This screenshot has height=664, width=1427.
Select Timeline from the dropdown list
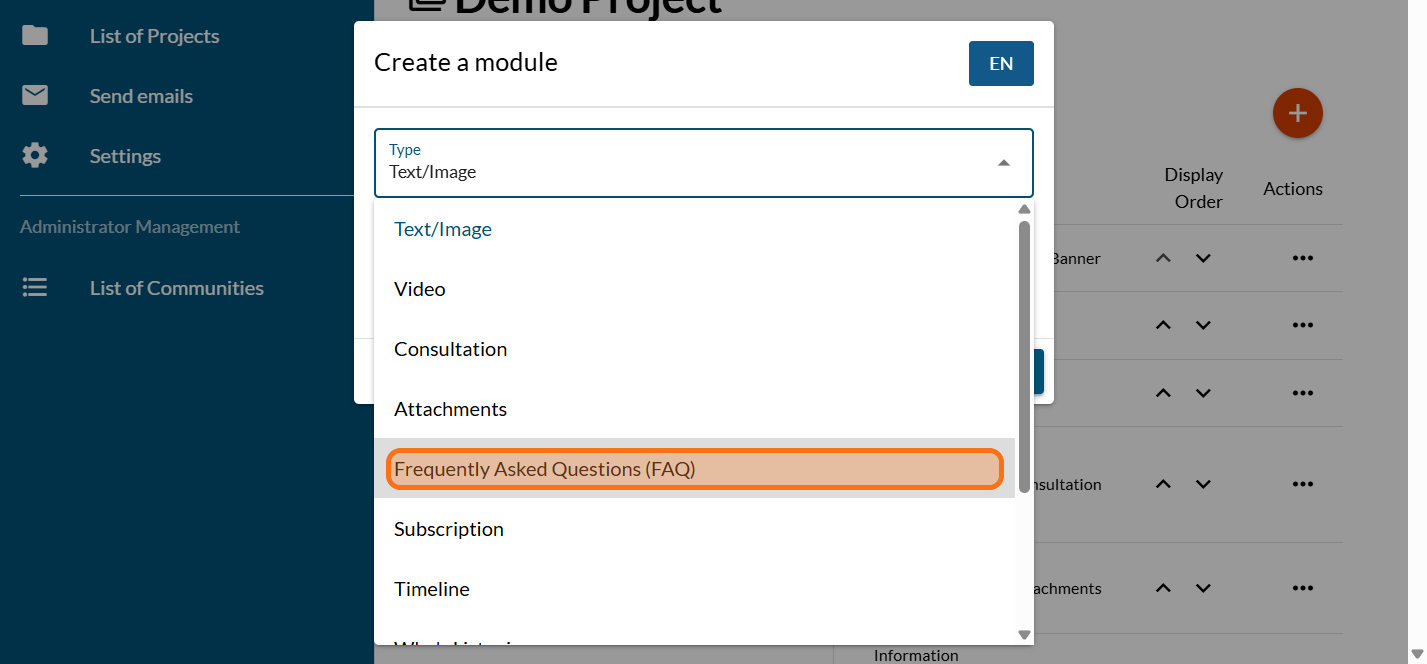tap(432, 589)
